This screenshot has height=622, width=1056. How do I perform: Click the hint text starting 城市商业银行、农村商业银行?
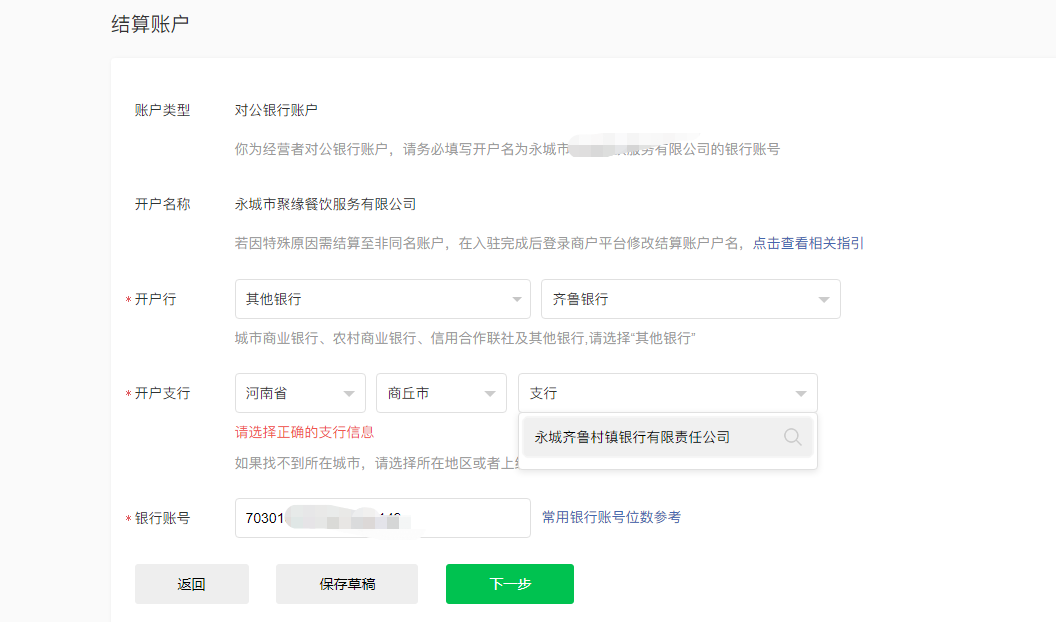point(465,338)
